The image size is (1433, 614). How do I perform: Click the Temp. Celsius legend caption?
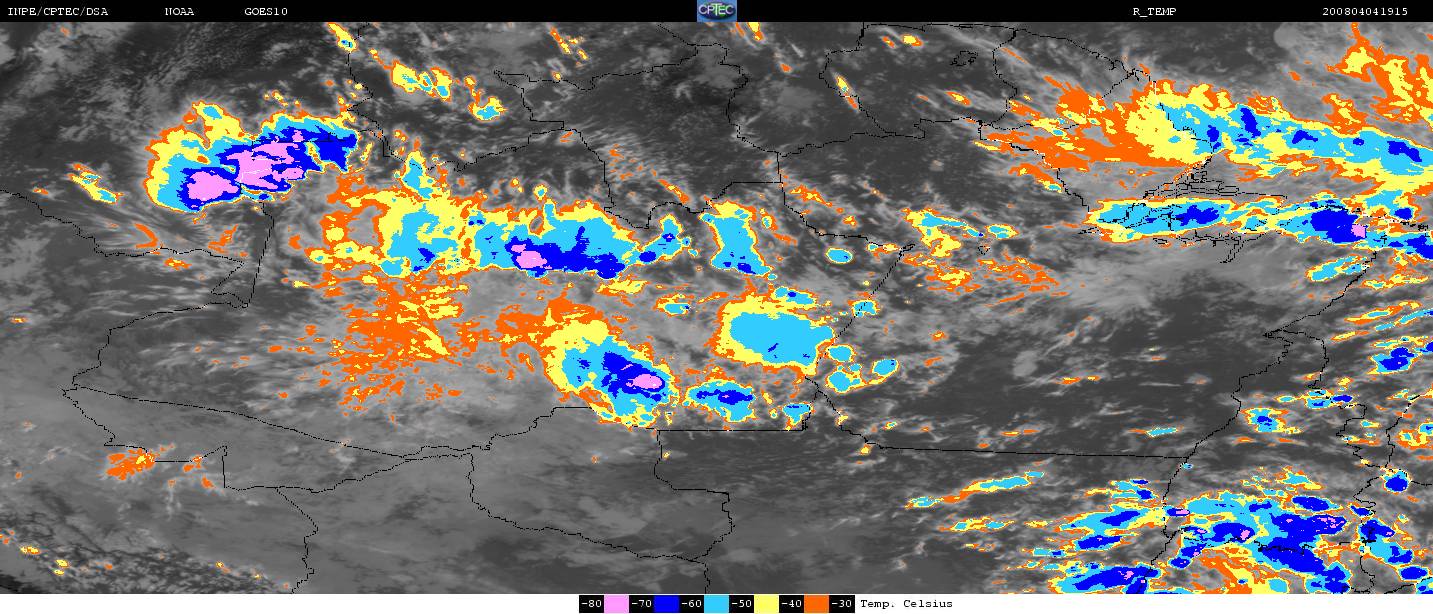(906, 604)
